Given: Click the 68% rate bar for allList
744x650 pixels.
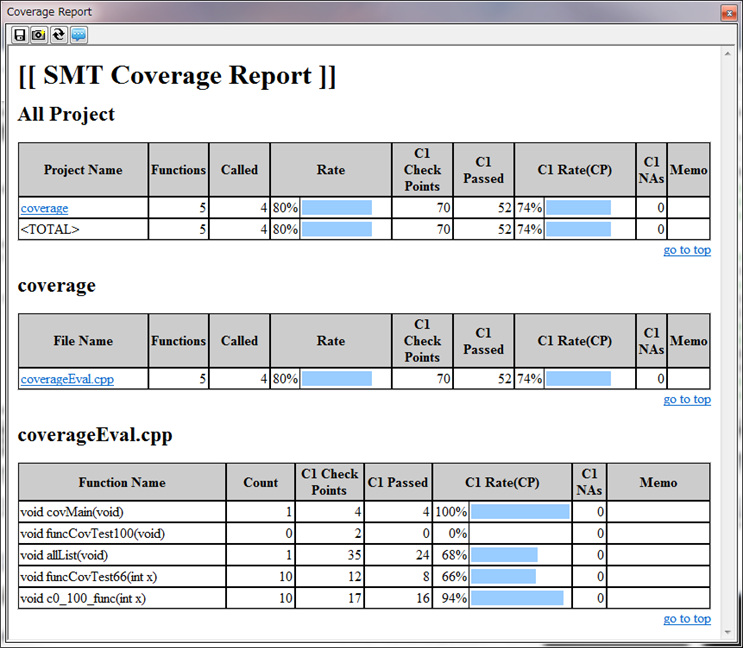Looking at the screenshot, I should pyautogui.click(x=504, y=555).
